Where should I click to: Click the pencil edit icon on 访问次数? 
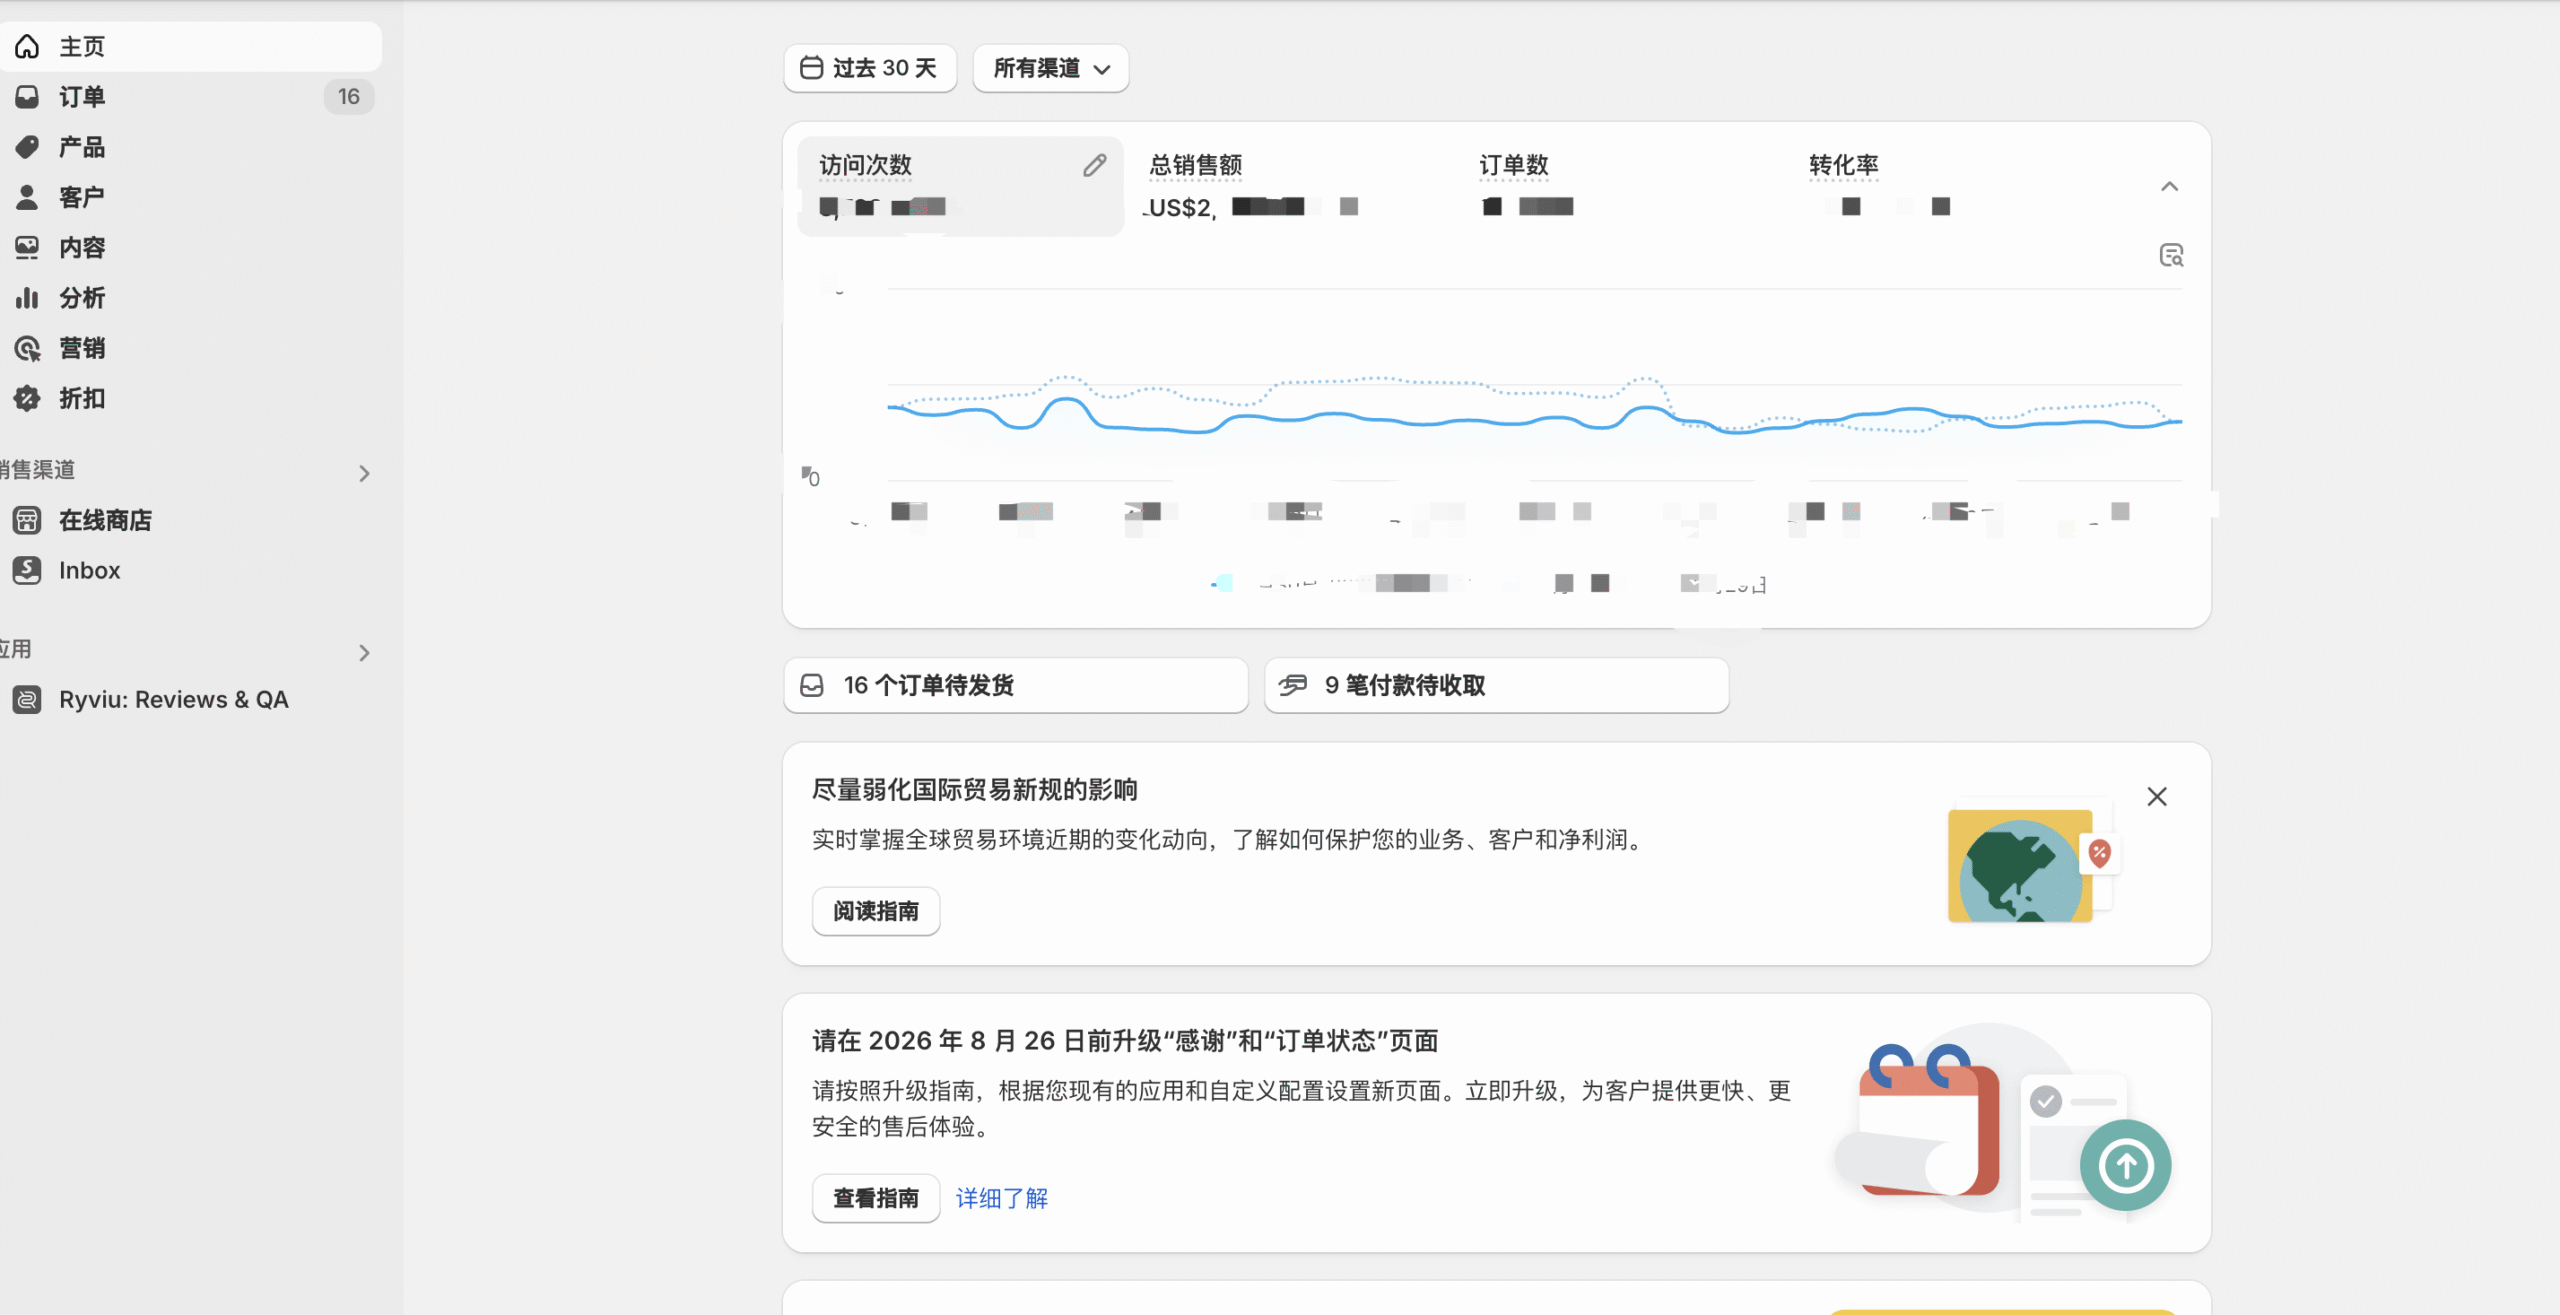1094,166
